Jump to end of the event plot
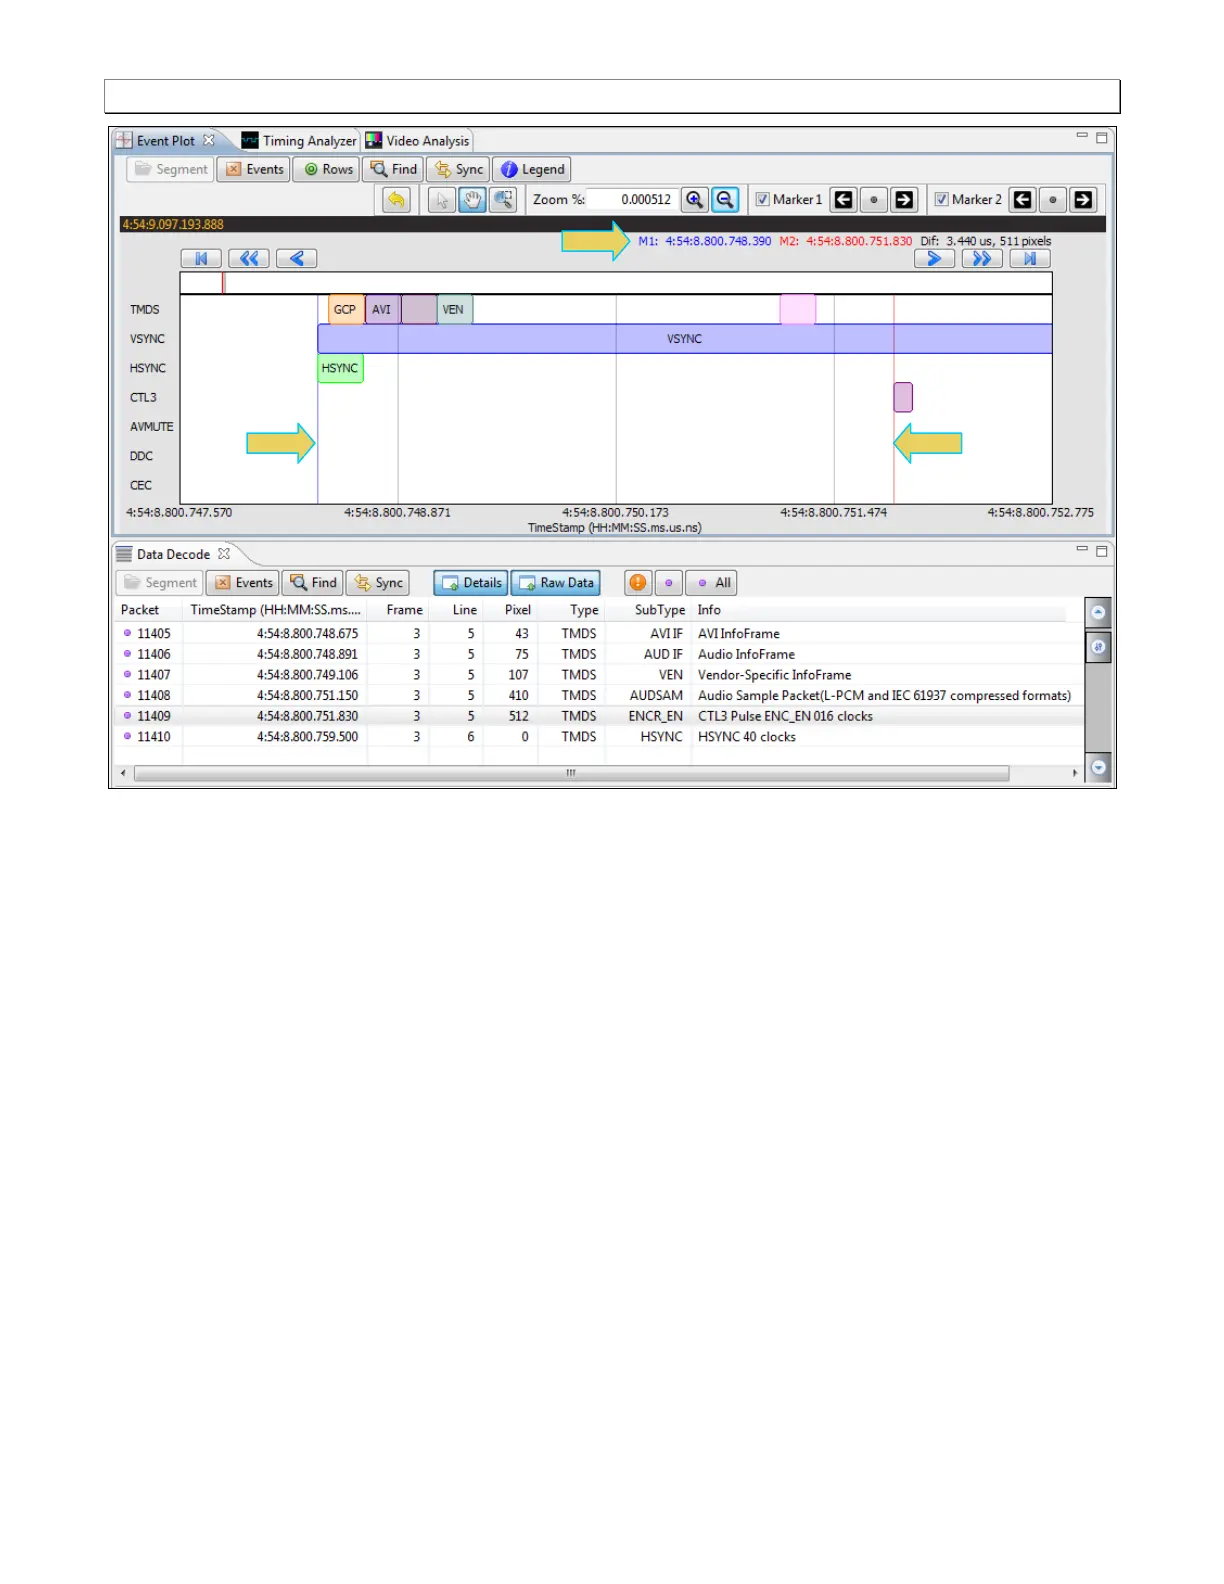This screenshot has height=1584, width=1224. pos(1030,259)
